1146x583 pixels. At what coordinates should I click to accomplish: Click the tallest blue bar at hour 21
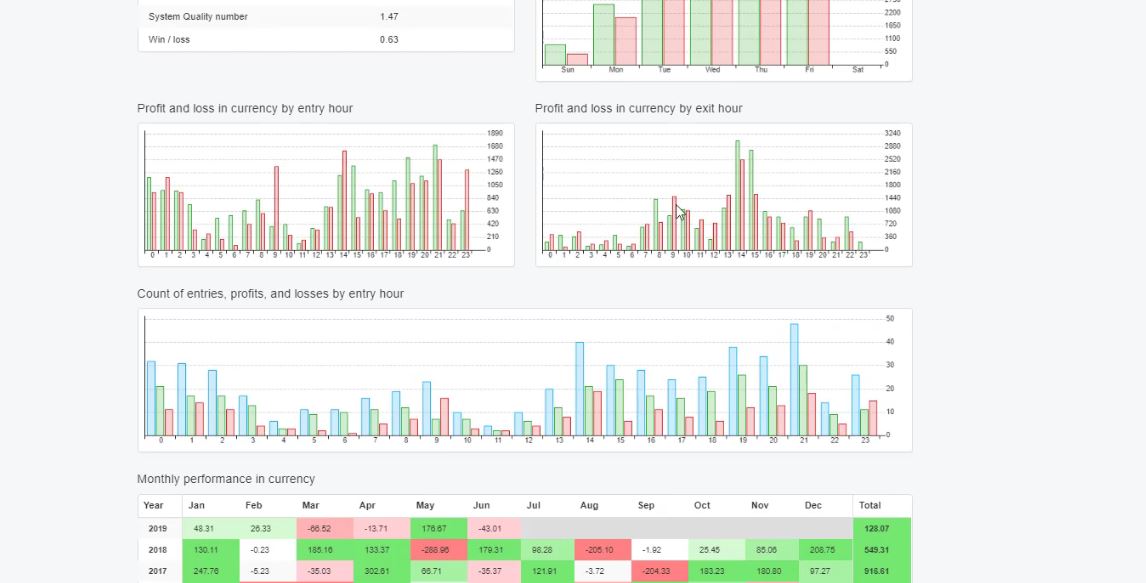click(794, 380)
